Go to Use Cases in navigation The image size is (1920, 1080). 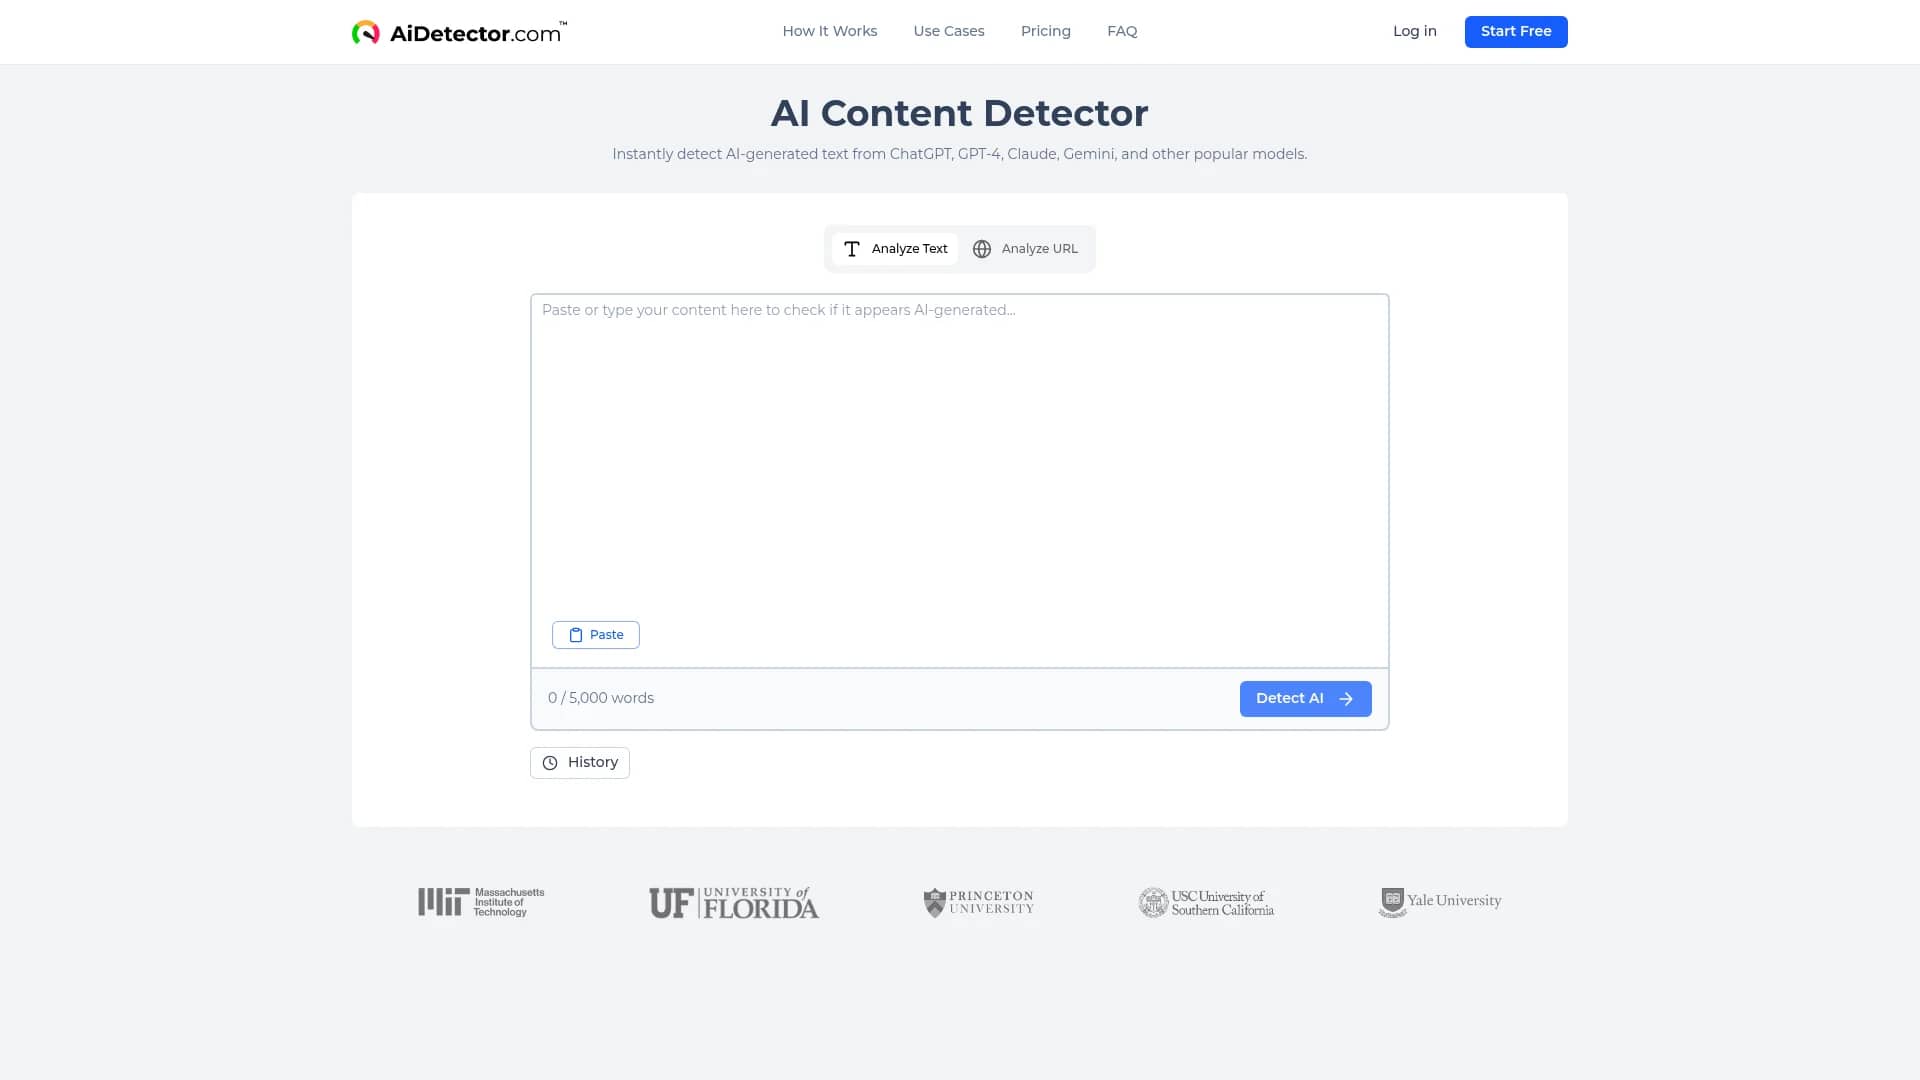pos(948,31)
